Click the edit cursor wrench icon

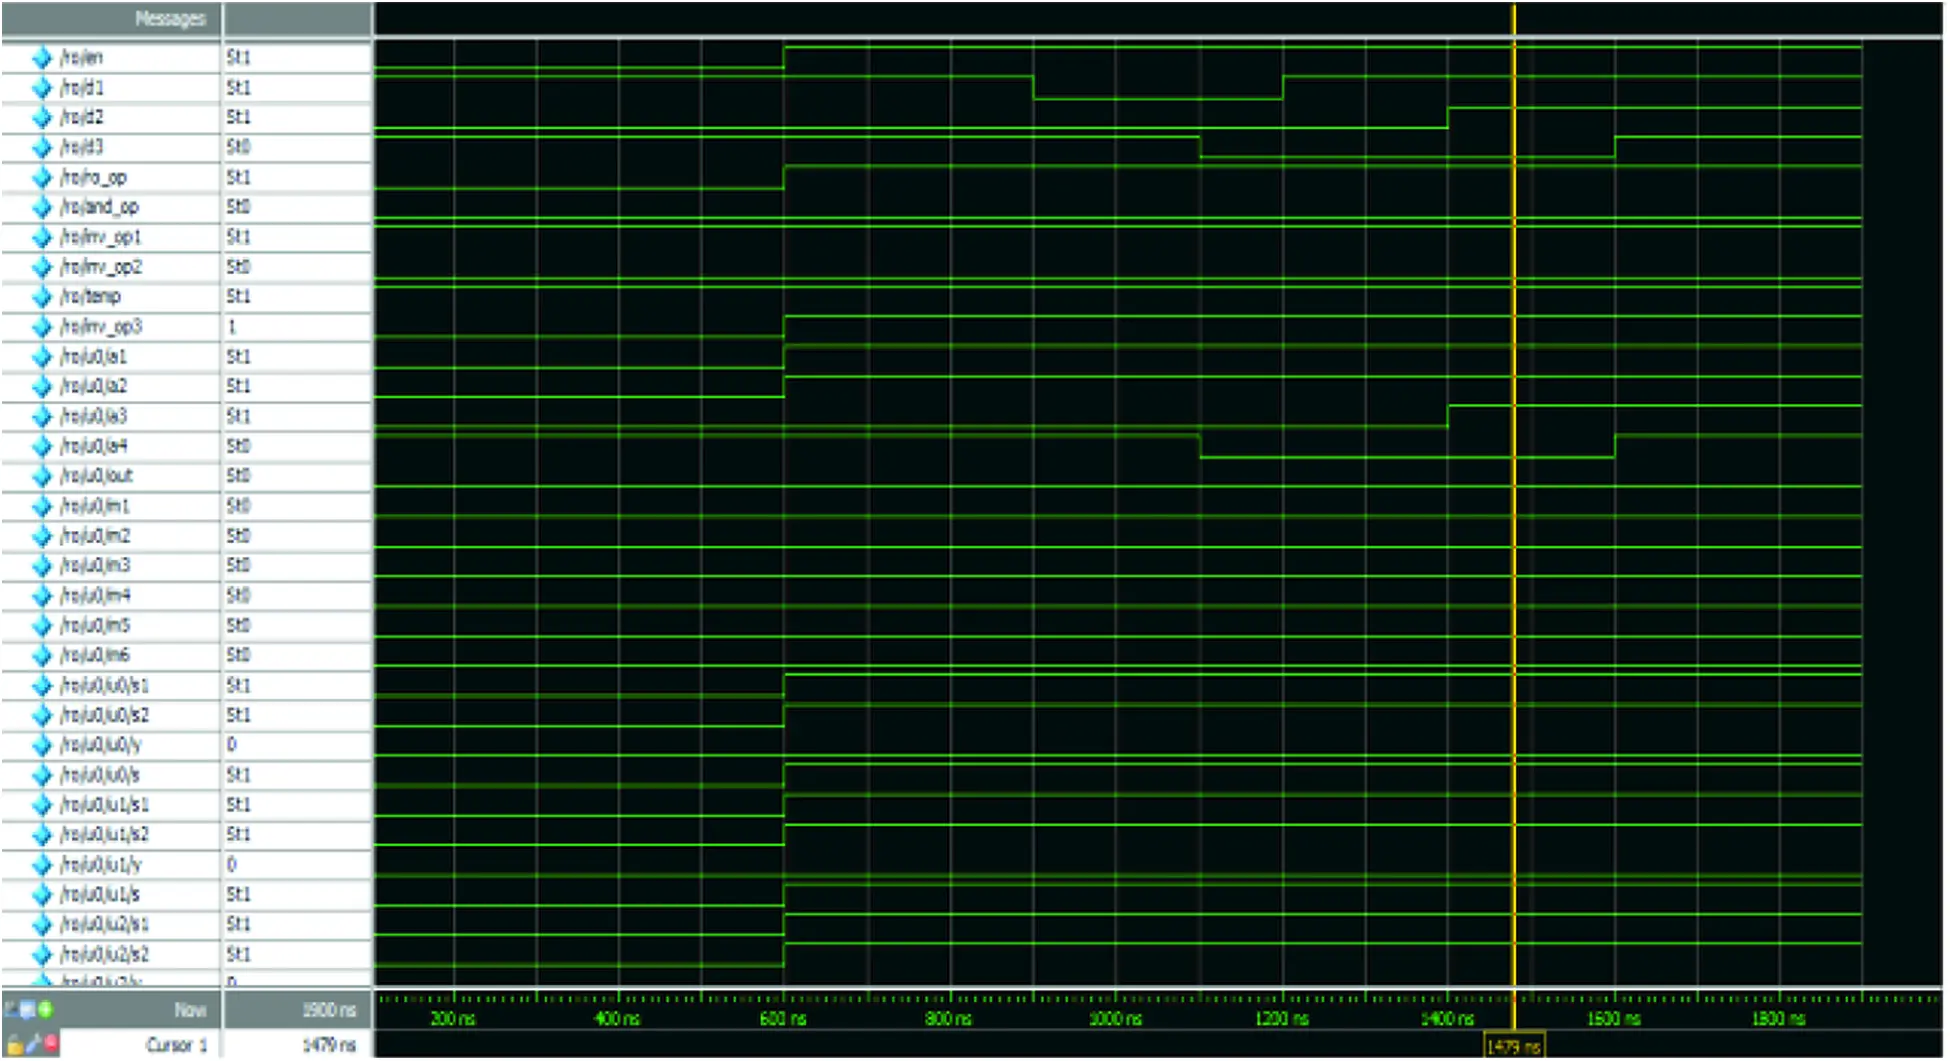tap(31, 1045)
